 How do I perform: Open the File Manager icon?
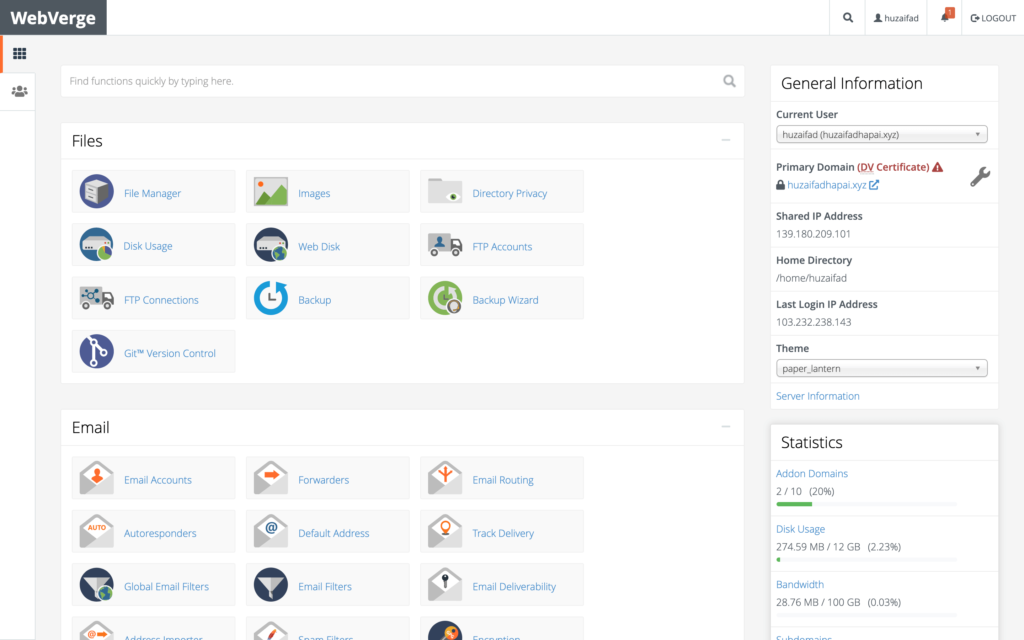[97, 191]
